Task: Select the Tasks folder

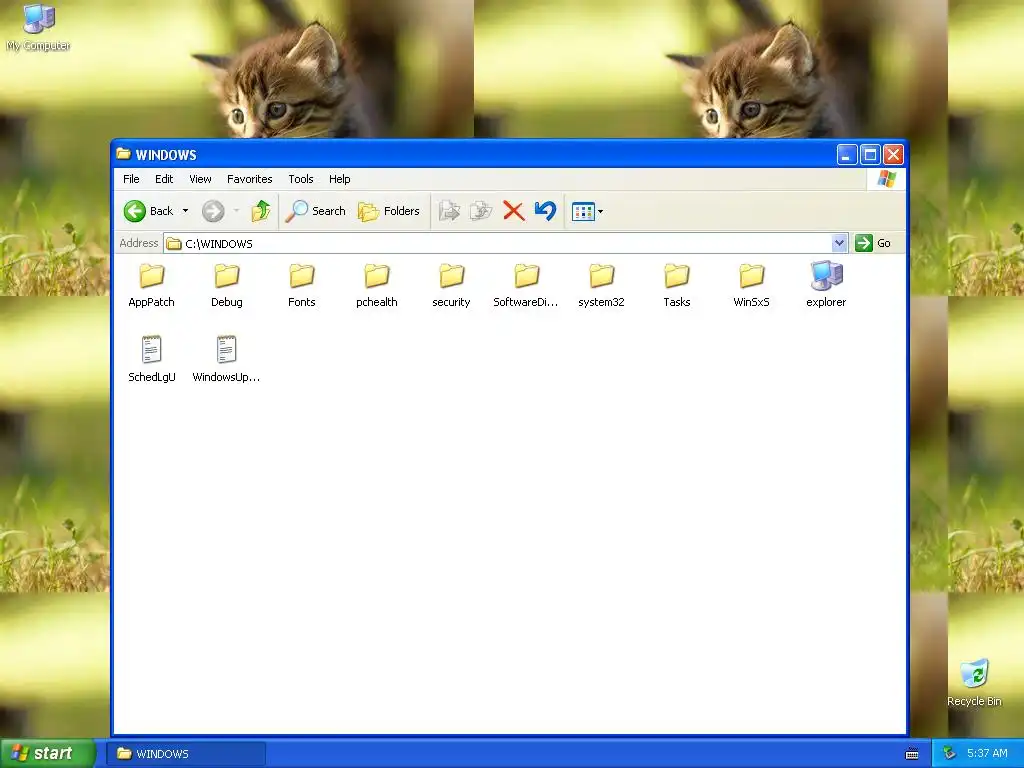Action: pos(677,285)
